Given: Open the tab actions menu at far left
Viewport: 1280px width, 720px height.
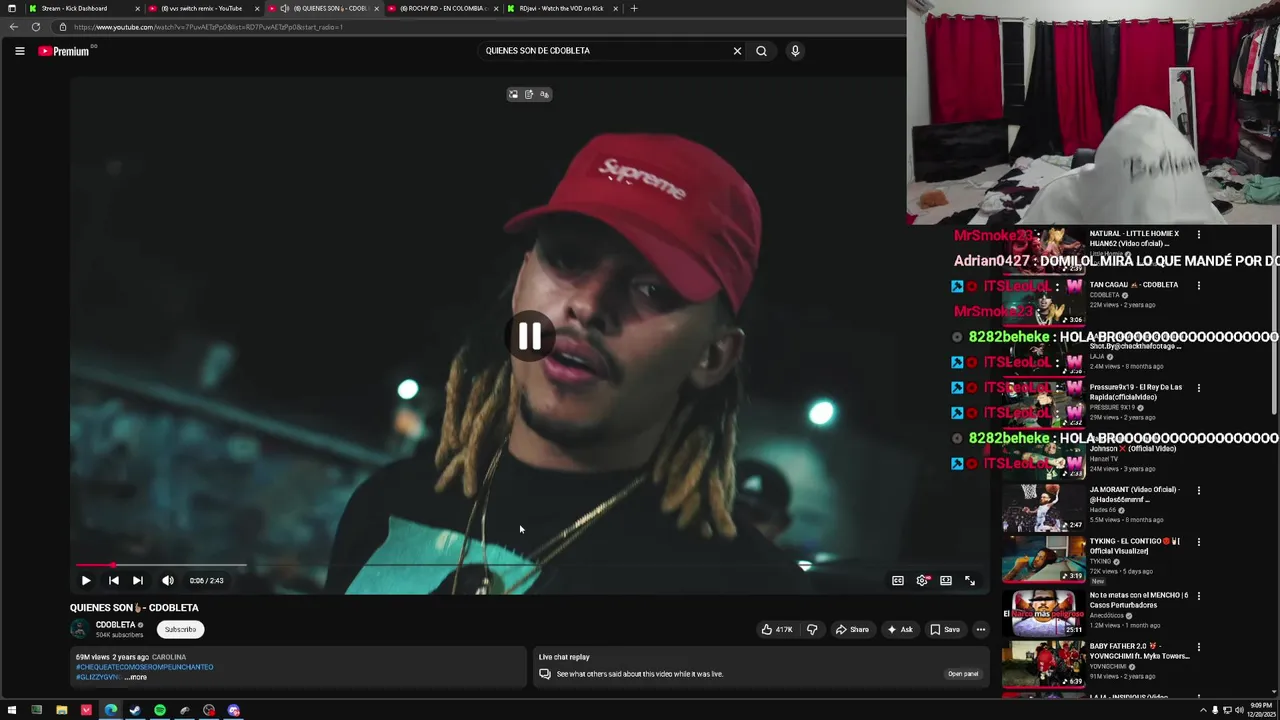Looking at the screenshot, I should pos(11,8).
